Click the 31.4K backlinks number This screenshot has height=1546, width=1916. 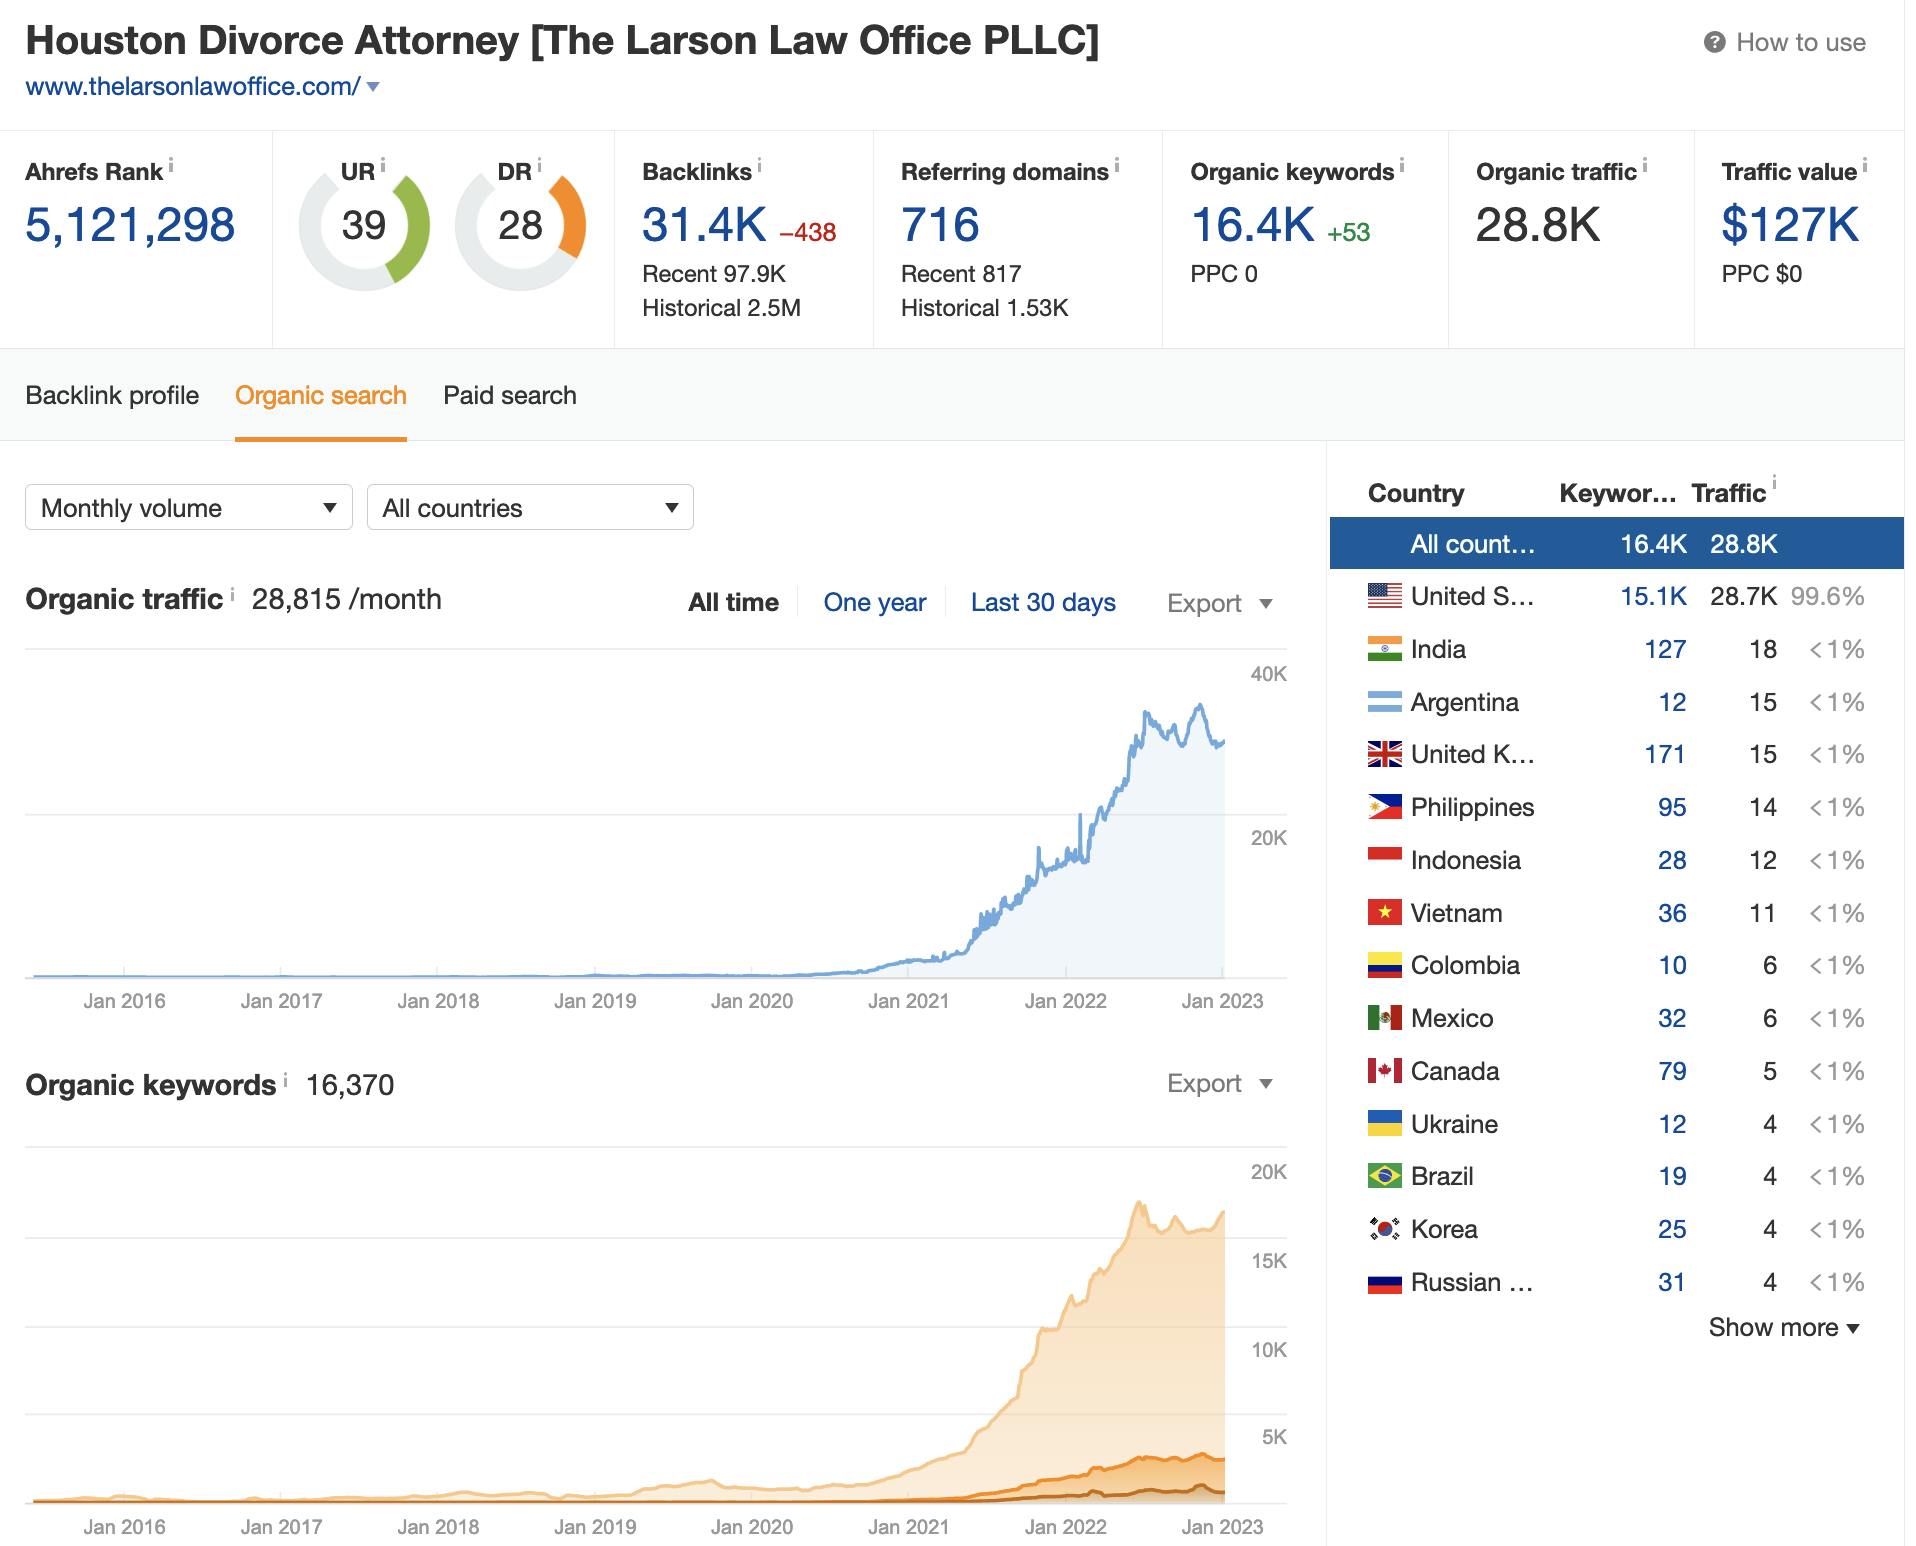point(704,224)
